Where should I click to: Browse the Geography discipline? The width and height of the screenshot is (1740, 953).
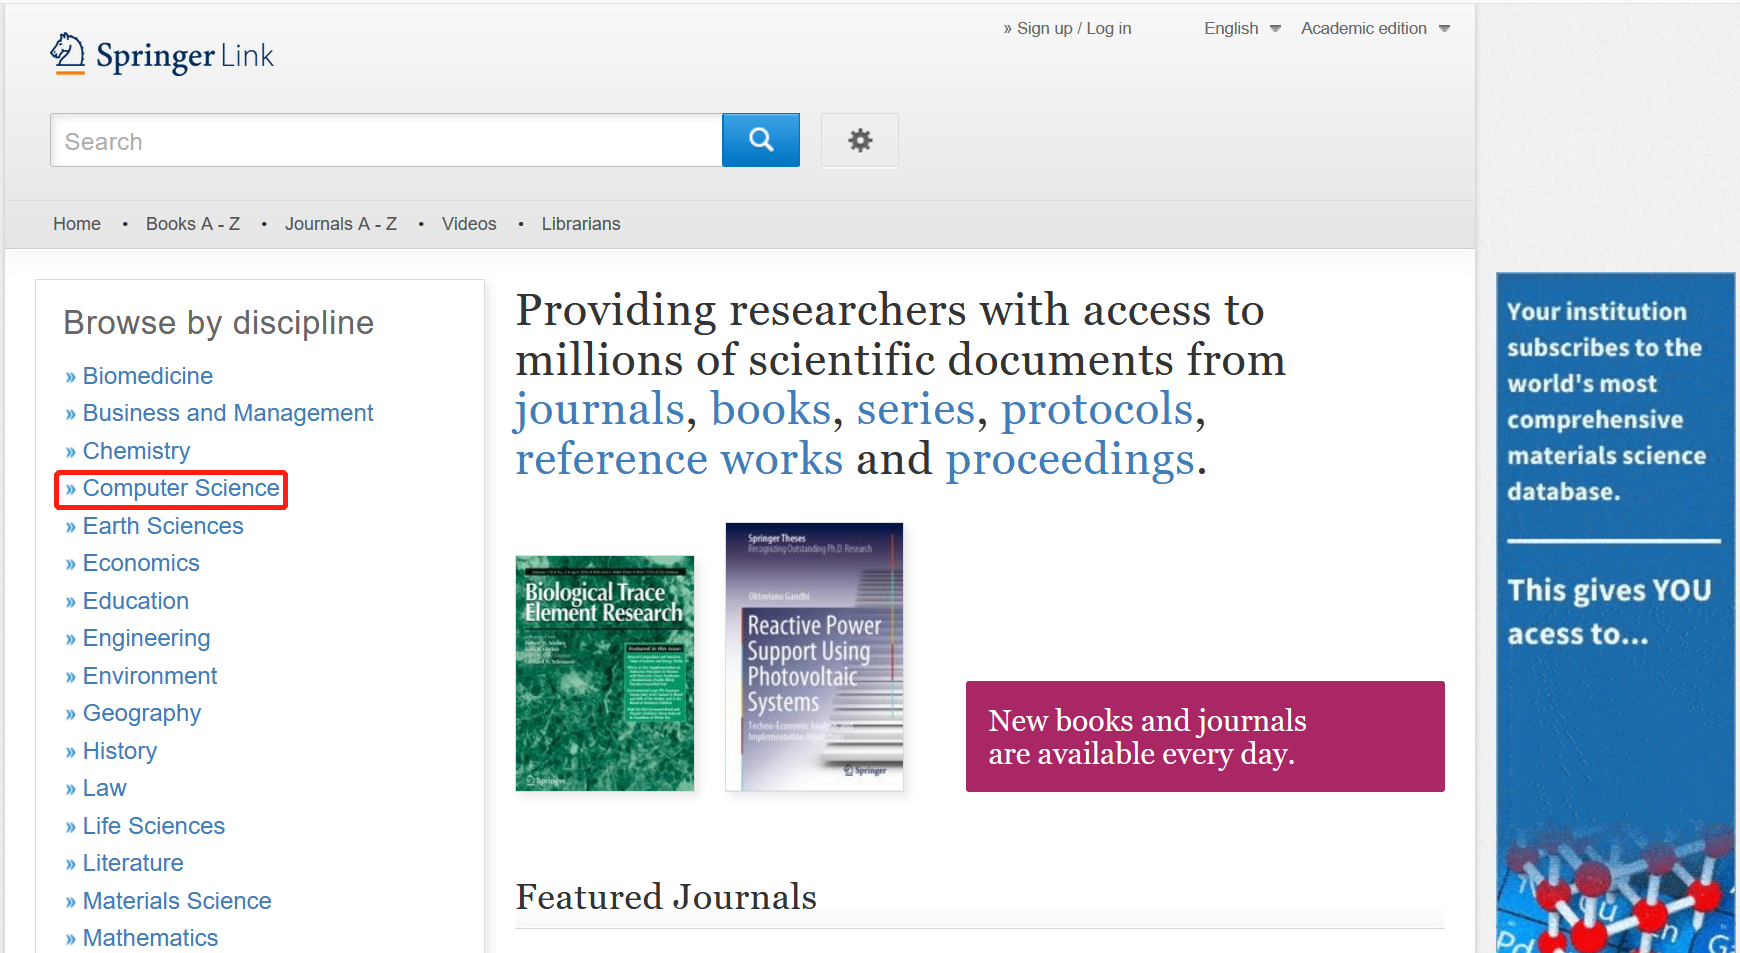pyautogui.click(x=142, y=713)
